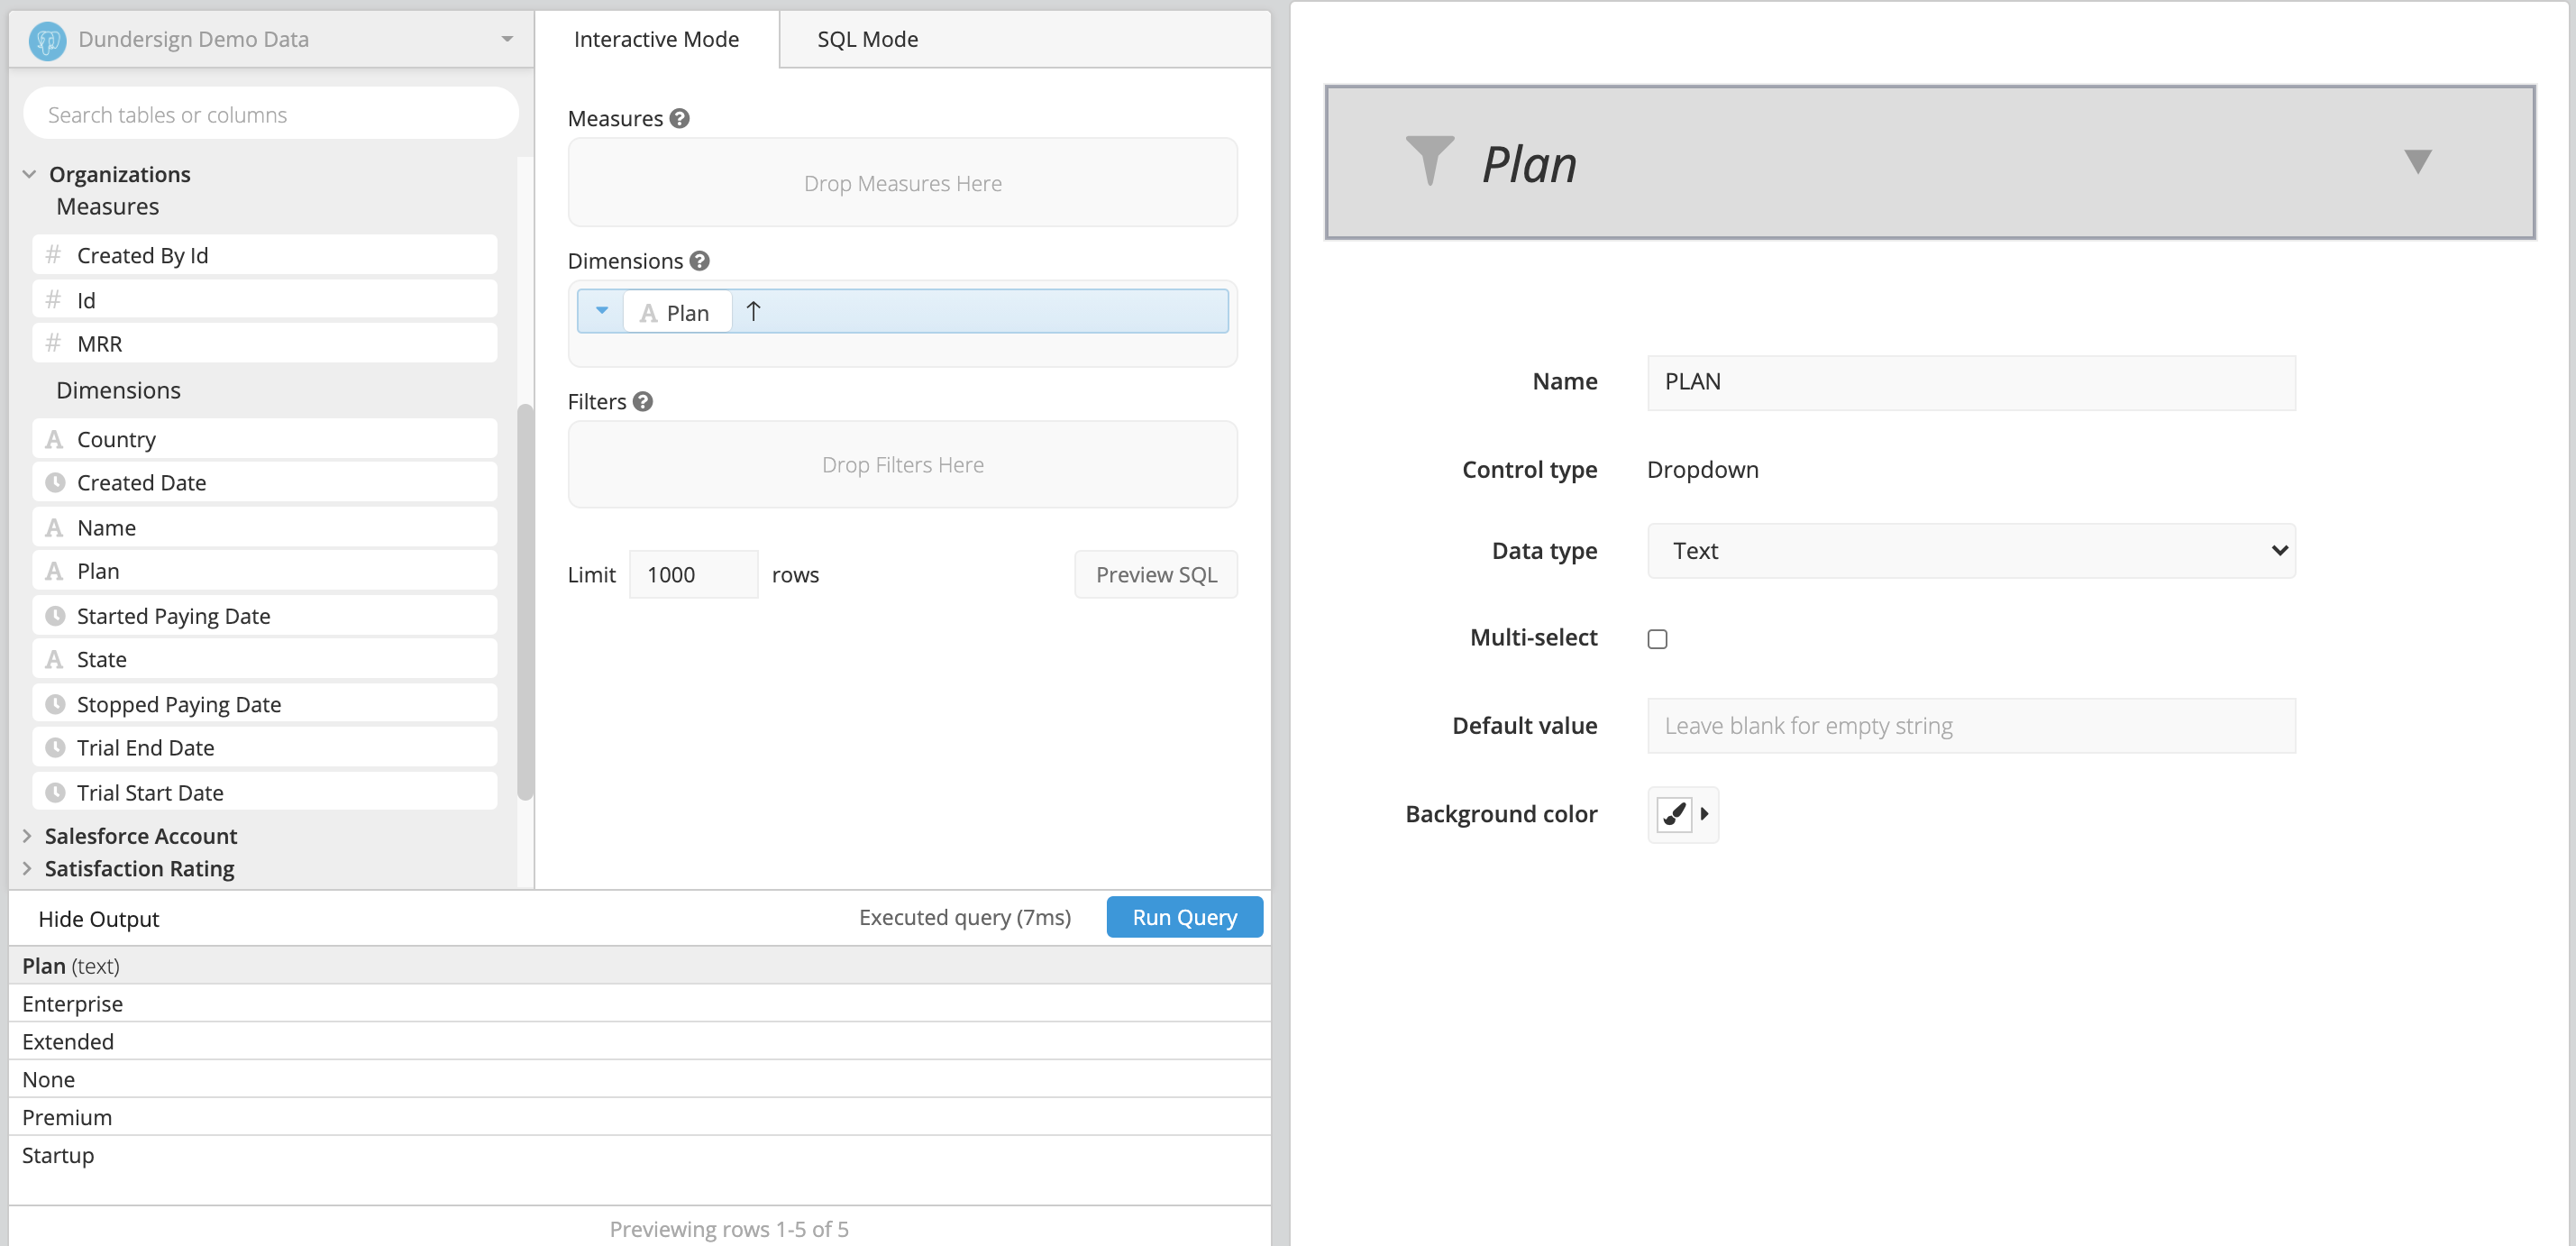This screenshot has height=1246, width=2576.
Task: Click the PostgreSQL elephant data source icon
Action: pos(47,40)
